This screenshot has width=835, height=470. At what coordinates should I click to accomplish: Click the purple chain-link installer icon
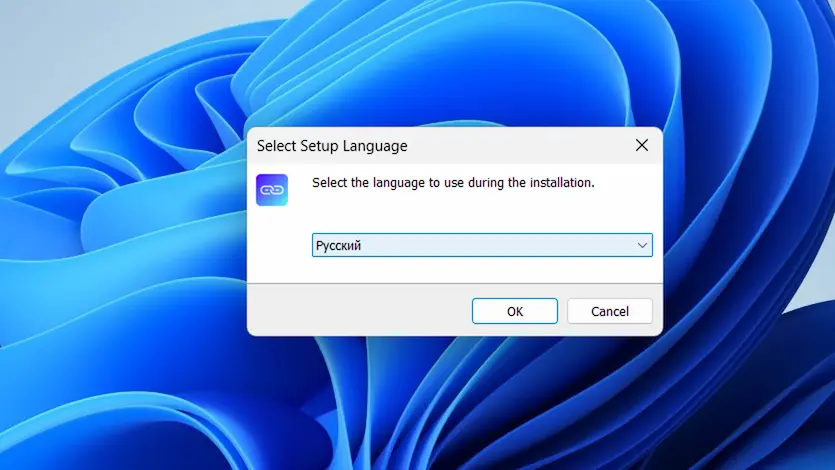pyautogui.click(x=271, y=190)
